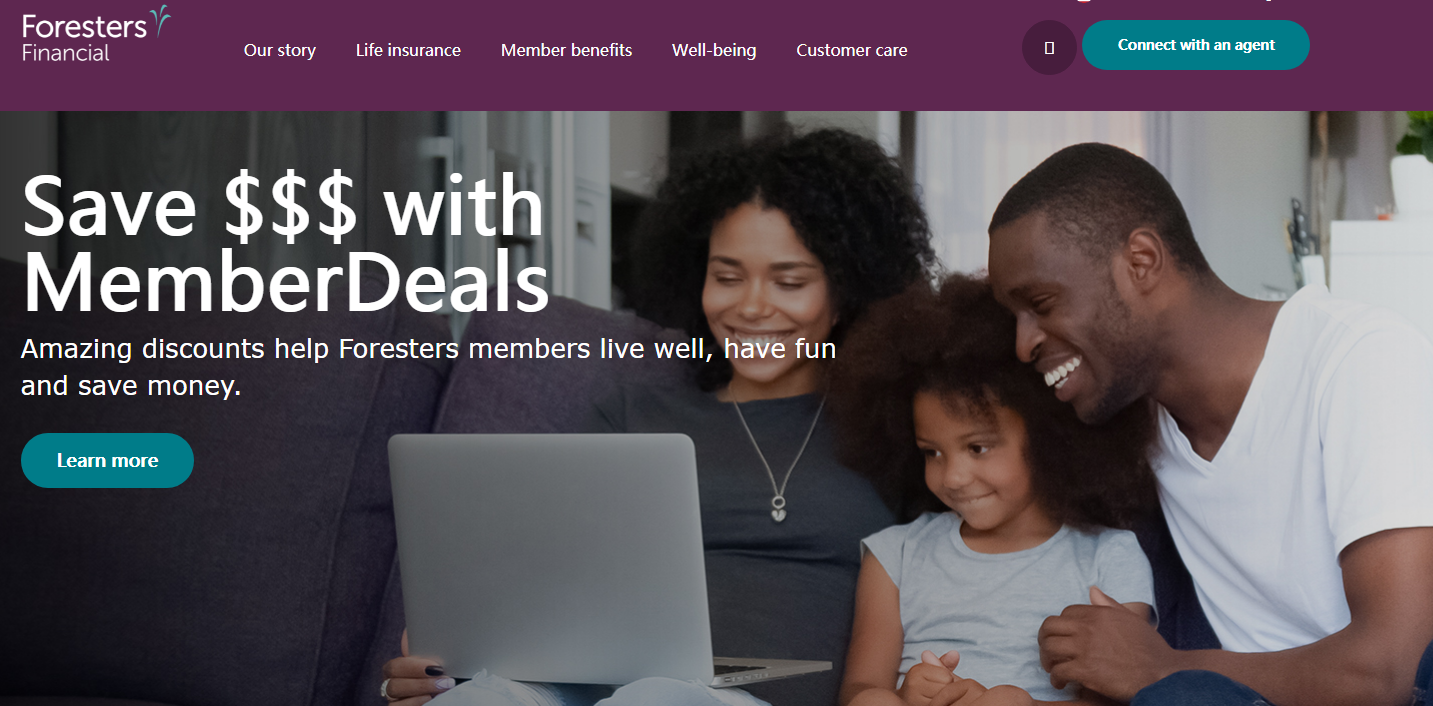Select Customer care in the navigation
1433x706 pixels.
click(x=852, y=50)
